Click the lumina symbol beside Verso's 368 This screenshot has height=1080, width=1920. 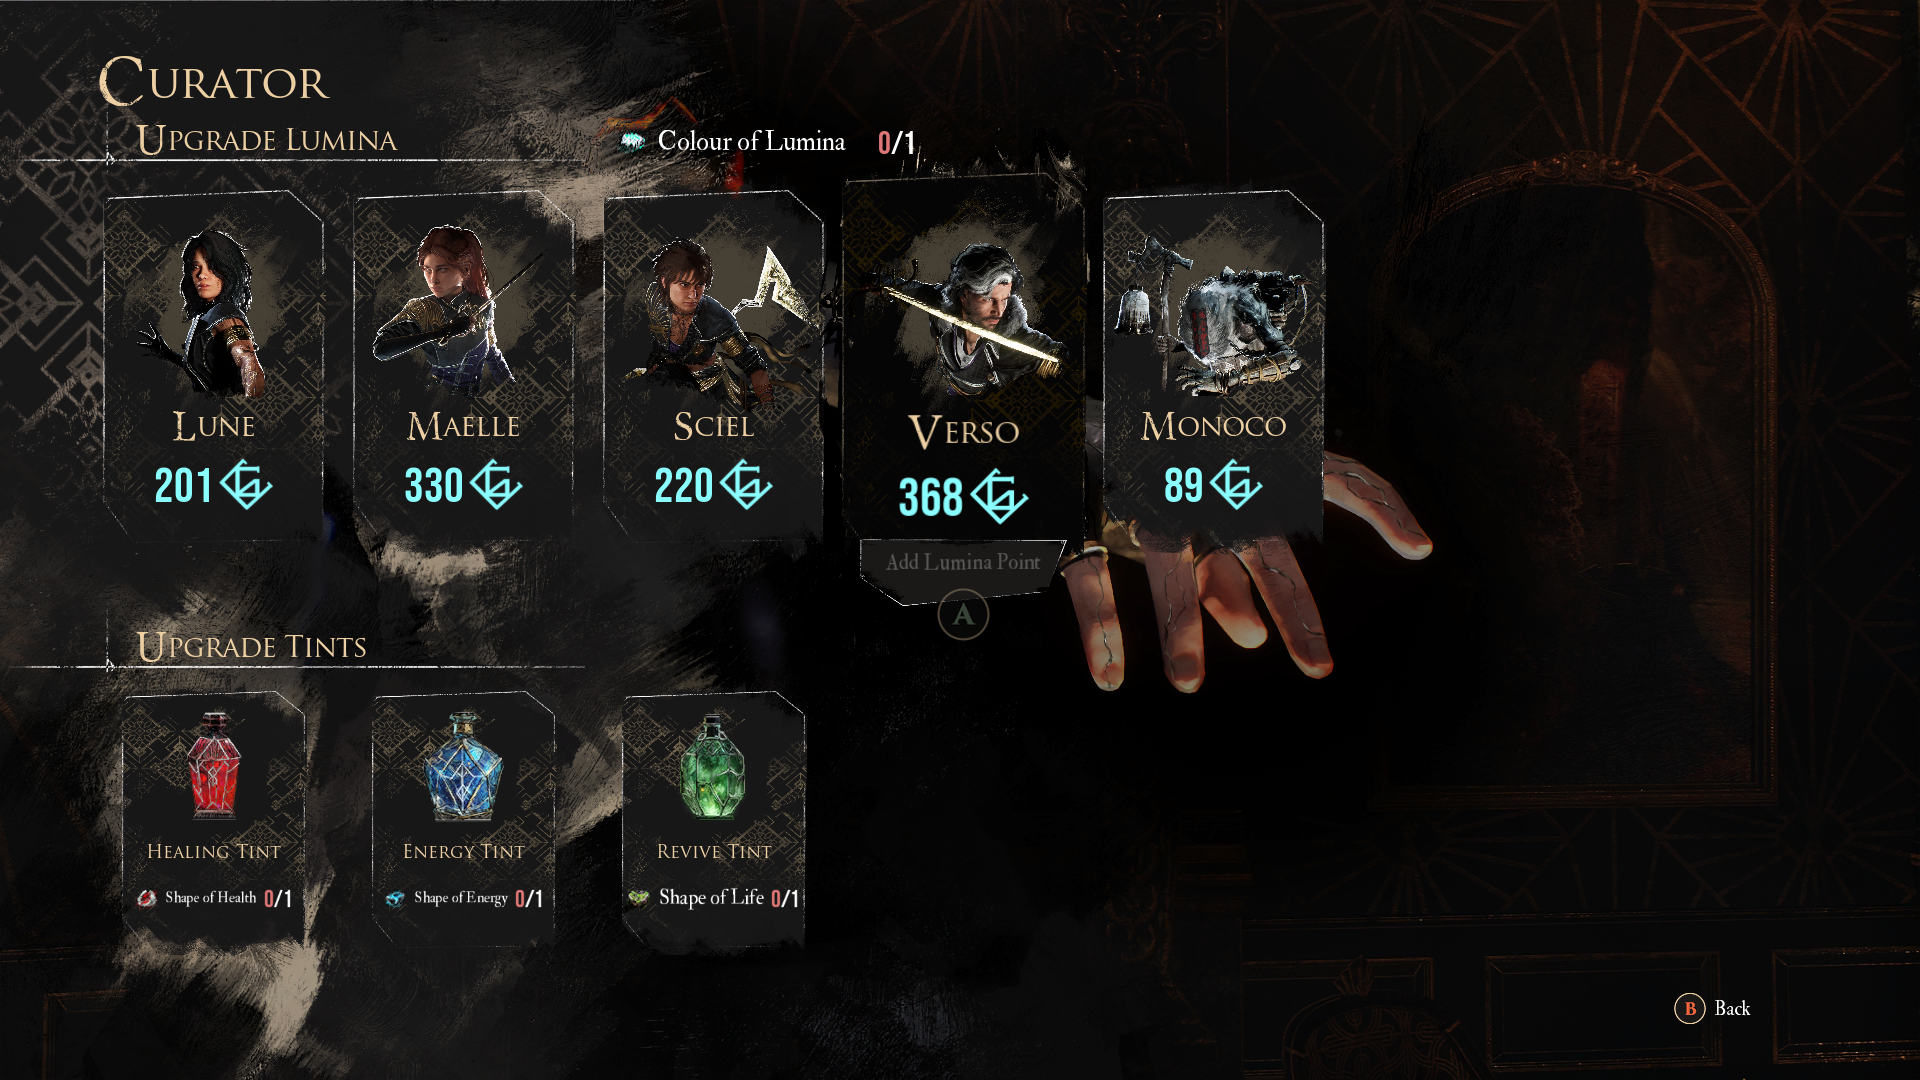pyautogui.click(x=999, y=496)
